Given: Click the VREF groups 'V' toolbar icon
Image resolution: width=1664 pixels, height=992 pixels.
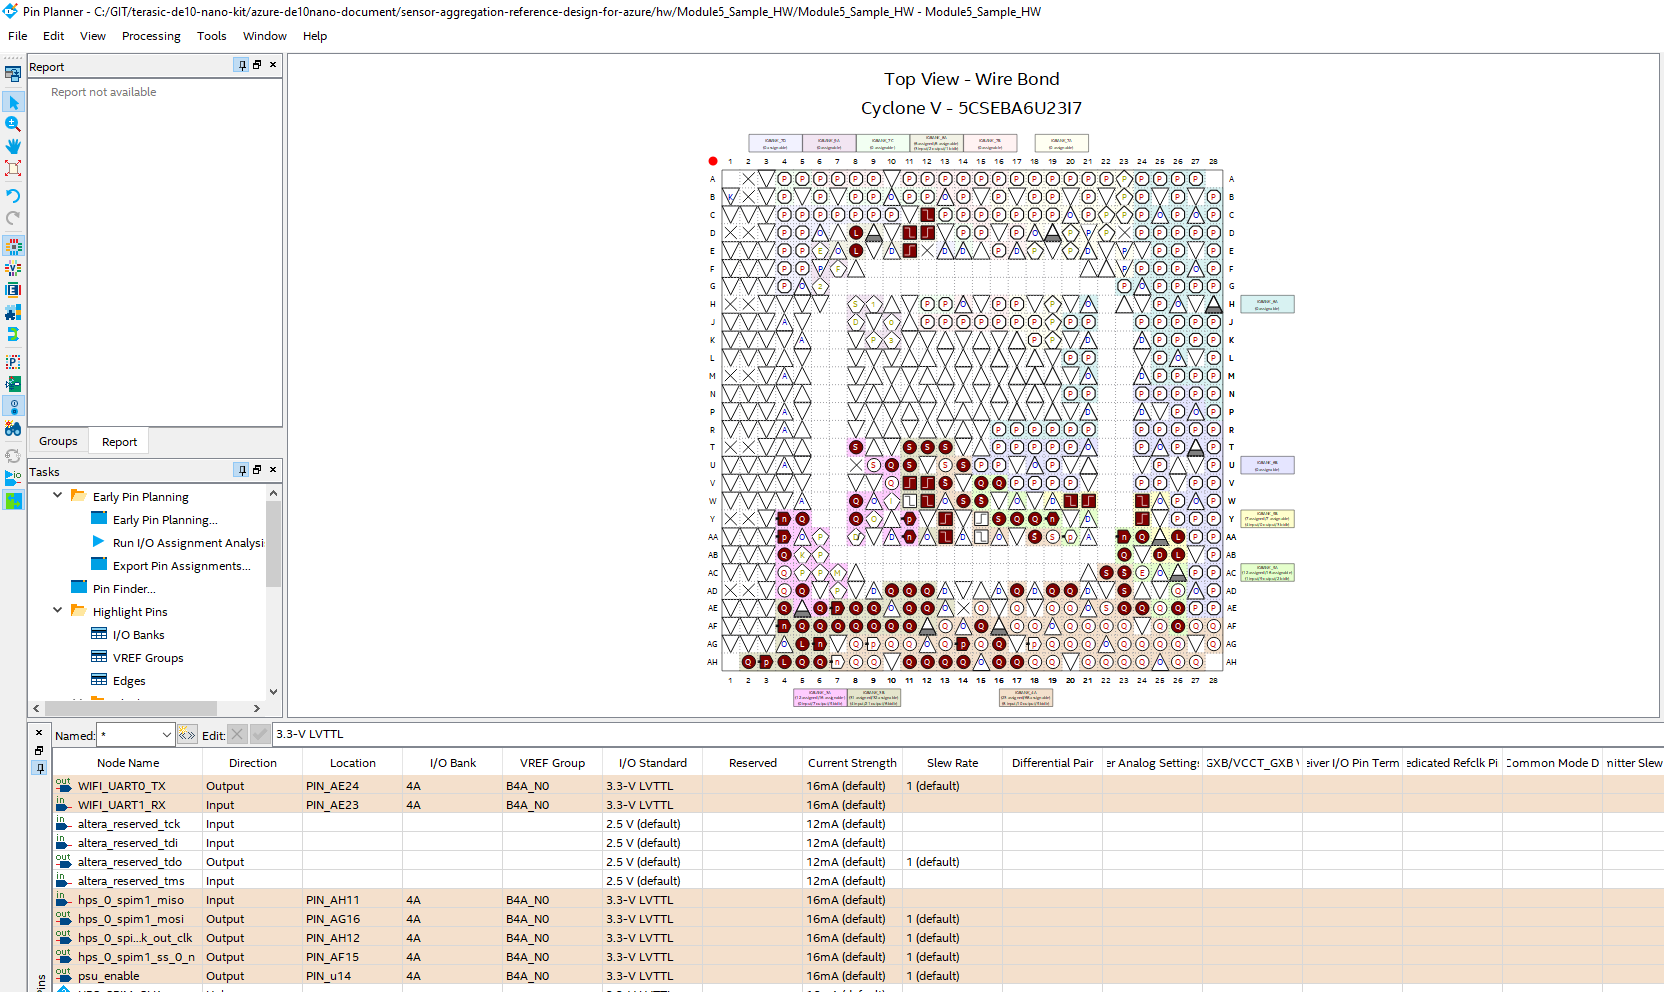Looking at the screenshot, I should [x=13, y=268].
